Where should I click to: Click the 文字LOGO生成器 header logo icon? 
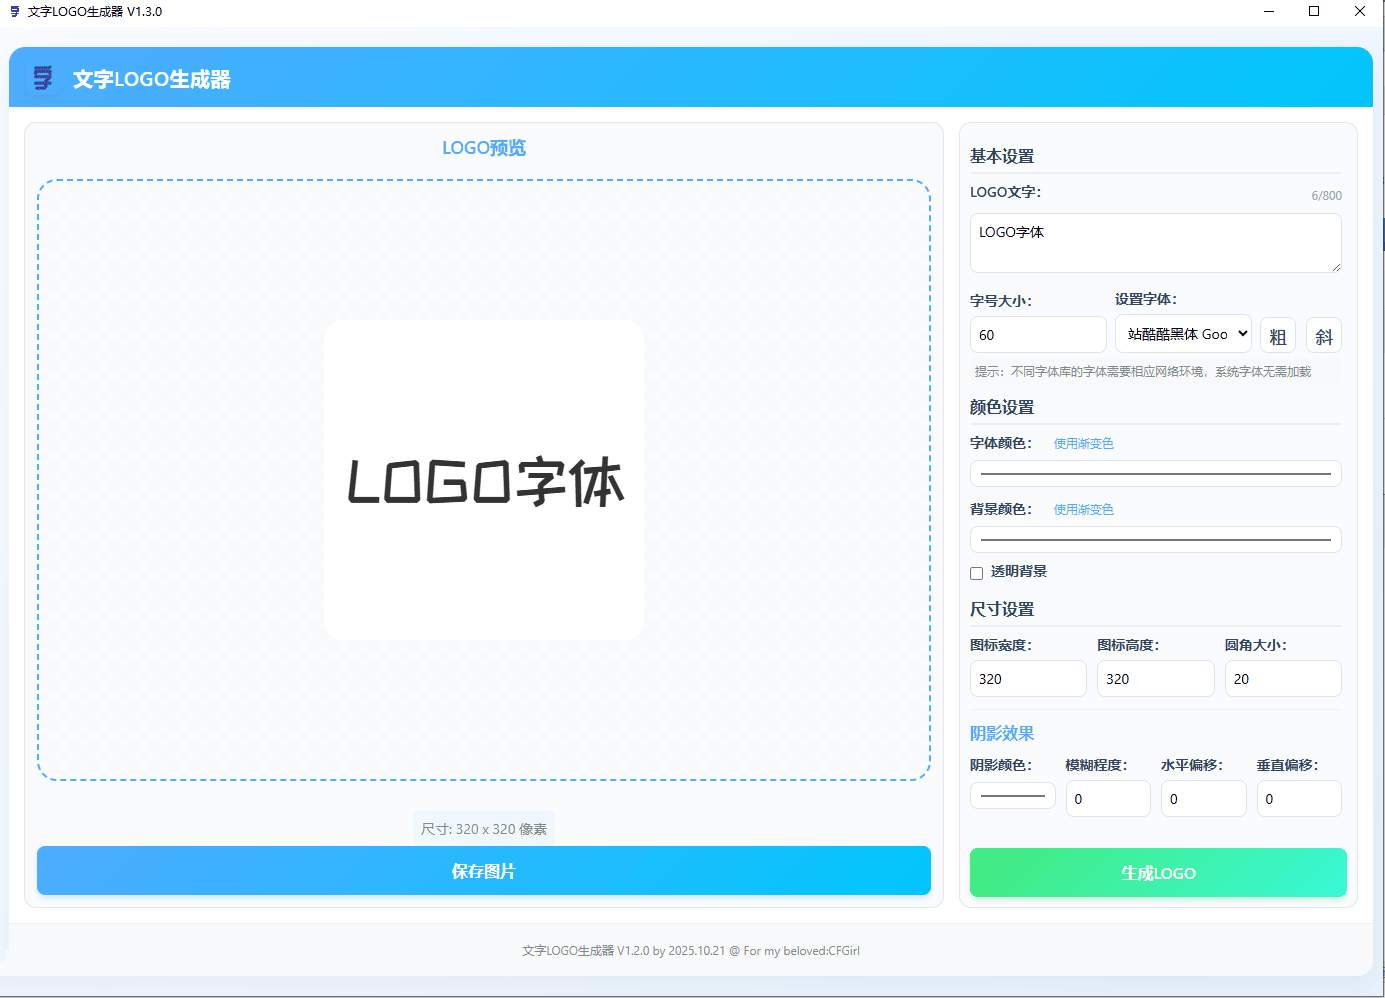(x=41, y=78)
